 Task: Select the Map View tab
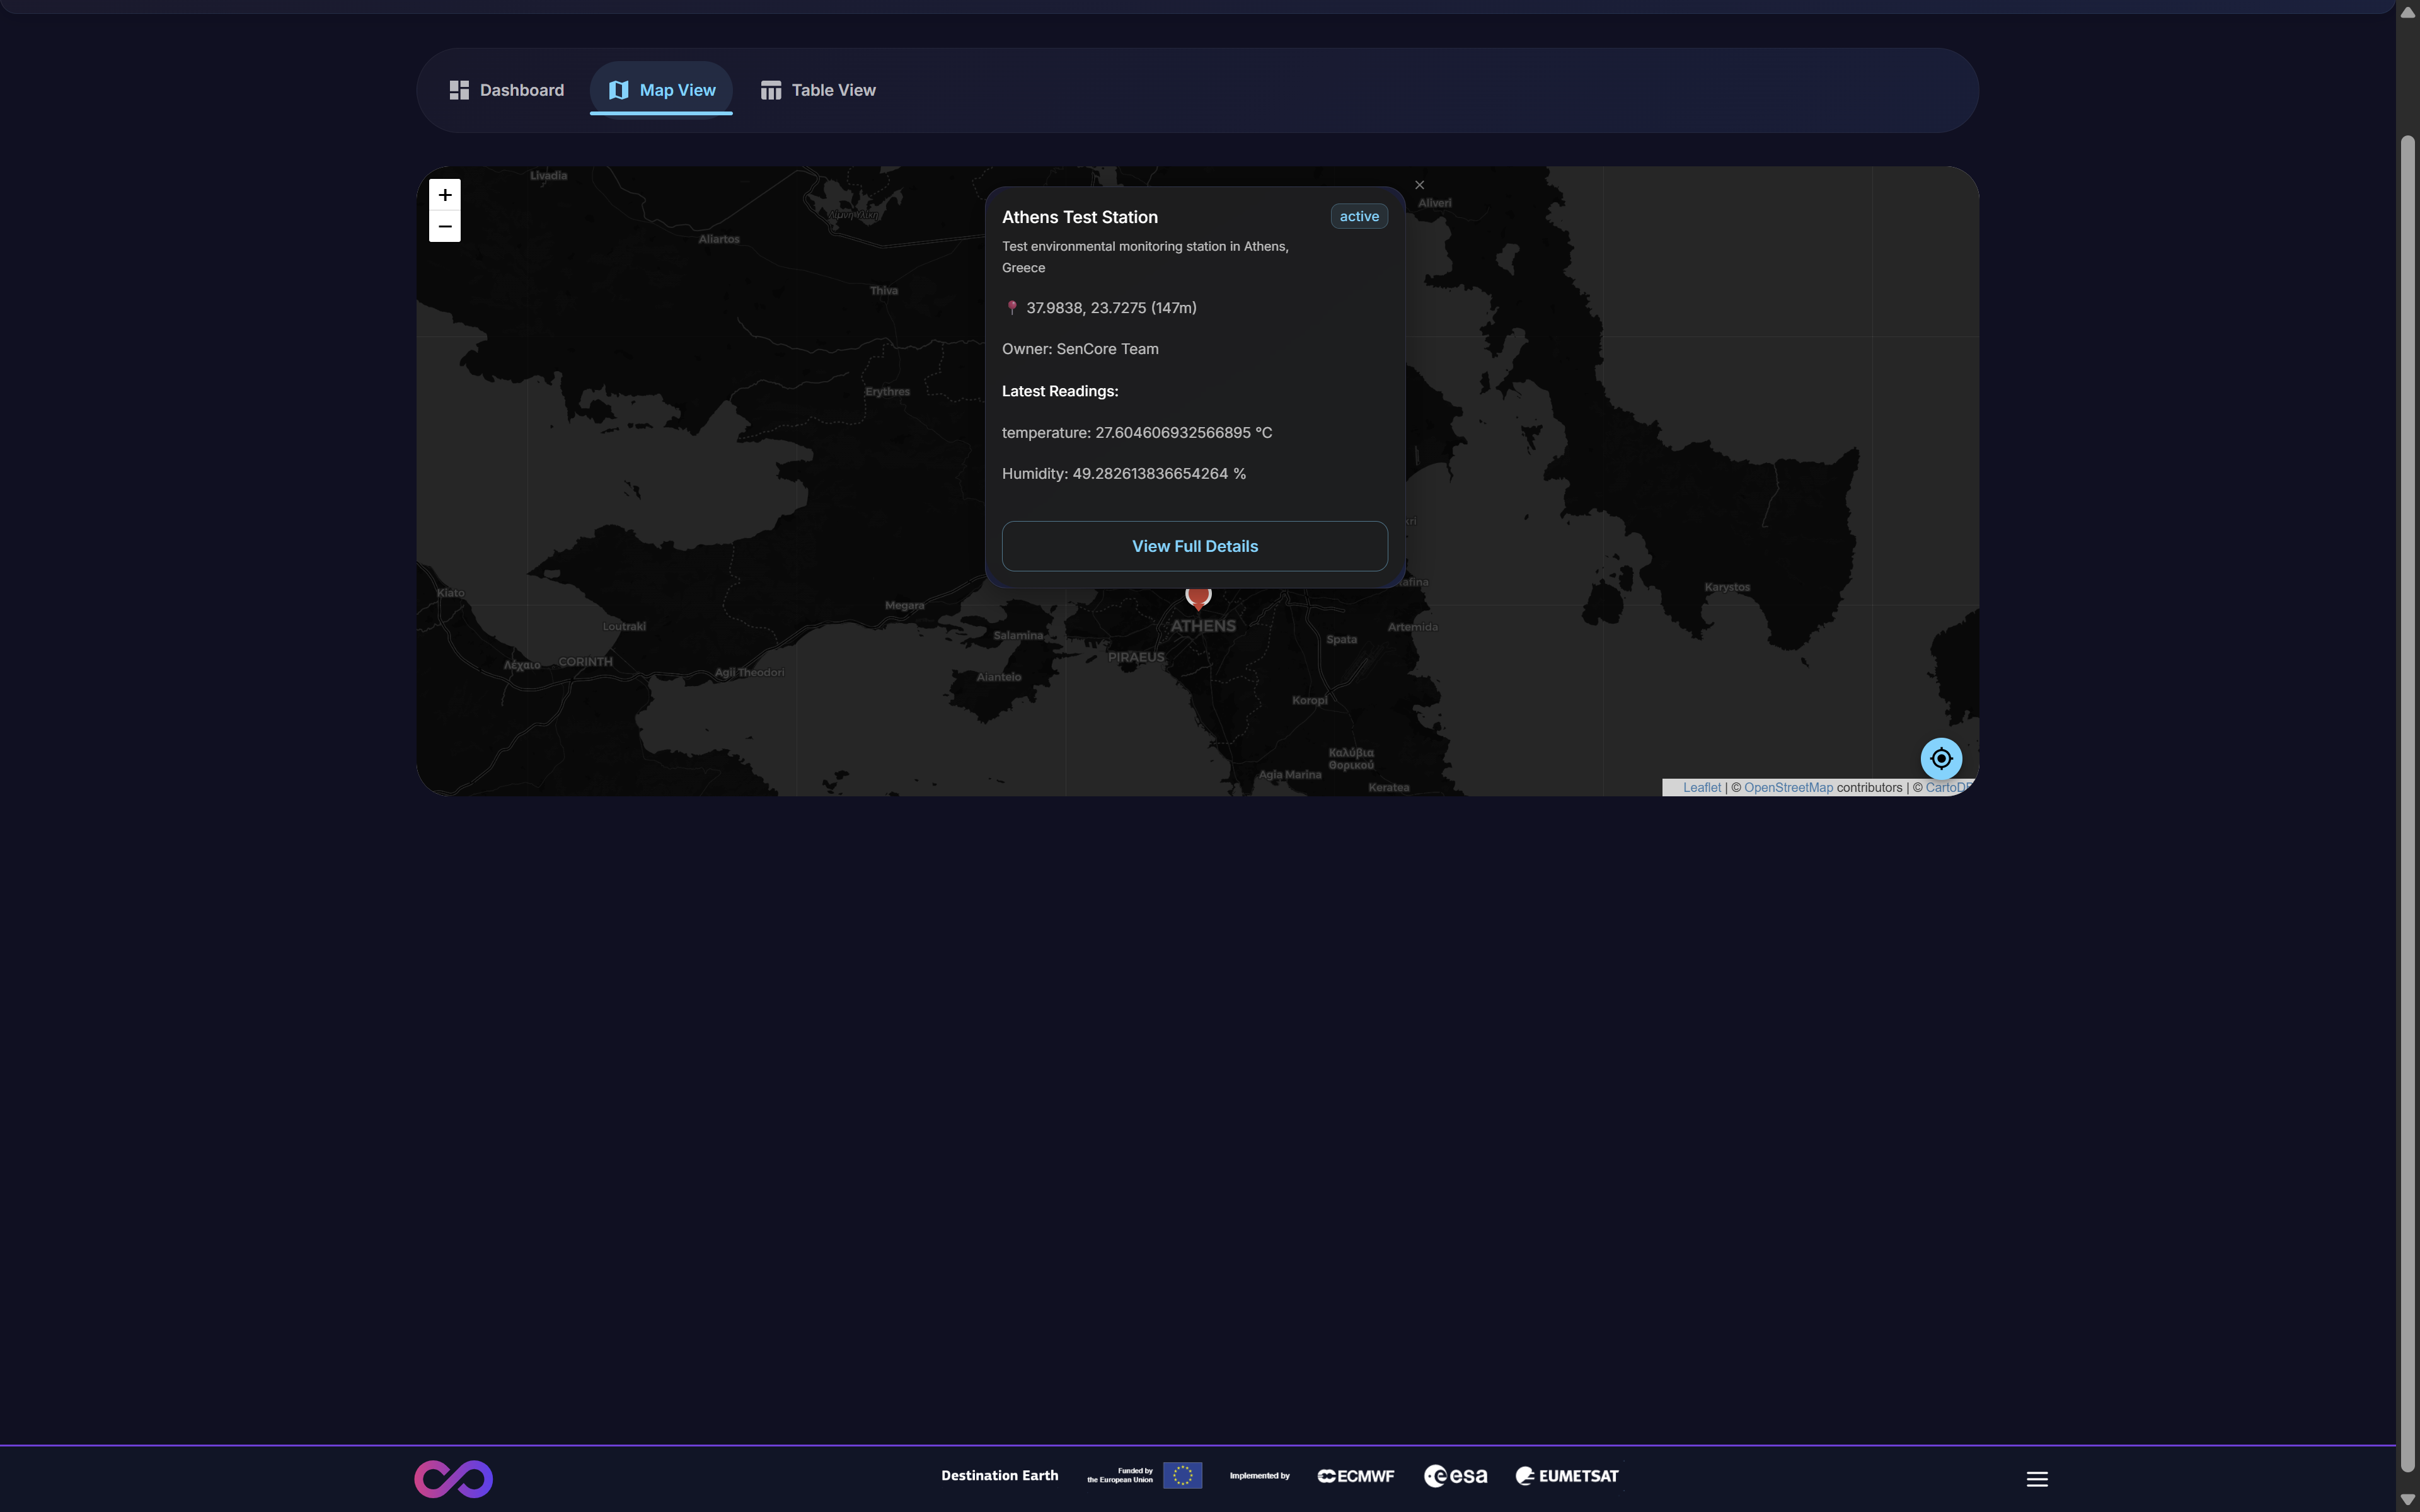click(661, 90)
